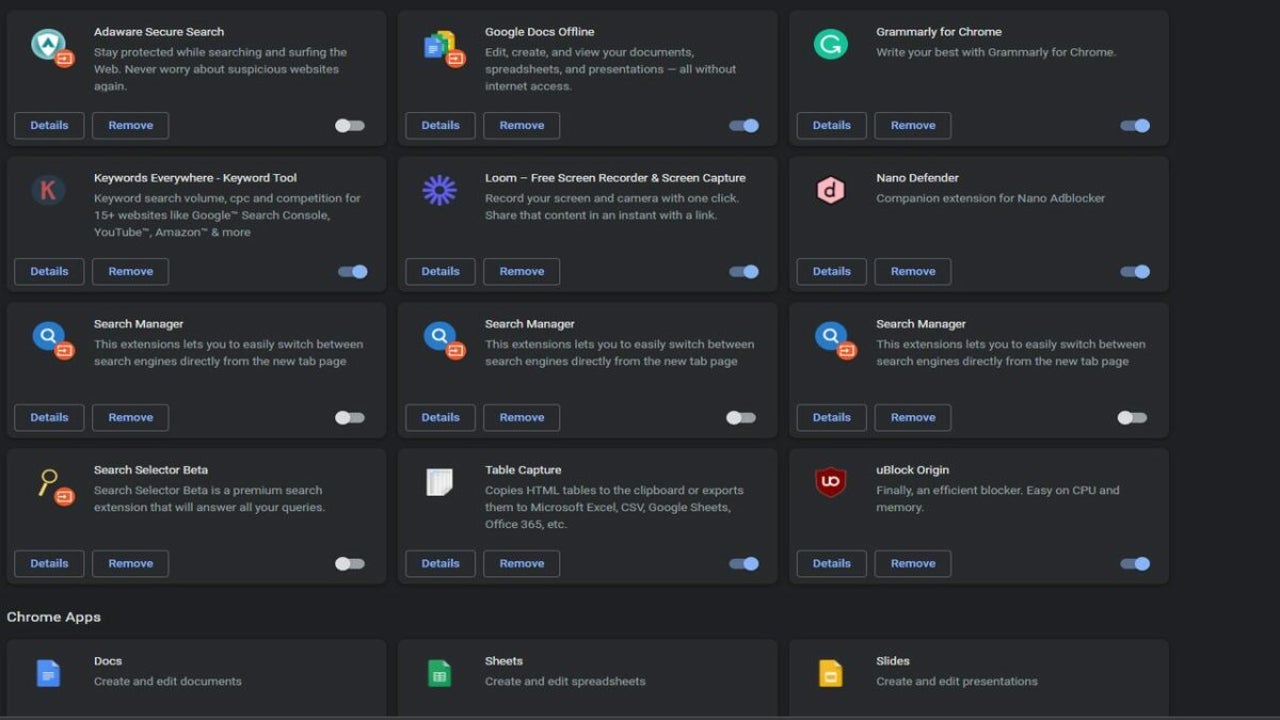Click "Create and edit documents" text
This screenshot has height=720, width=1280.
(168, 682)
